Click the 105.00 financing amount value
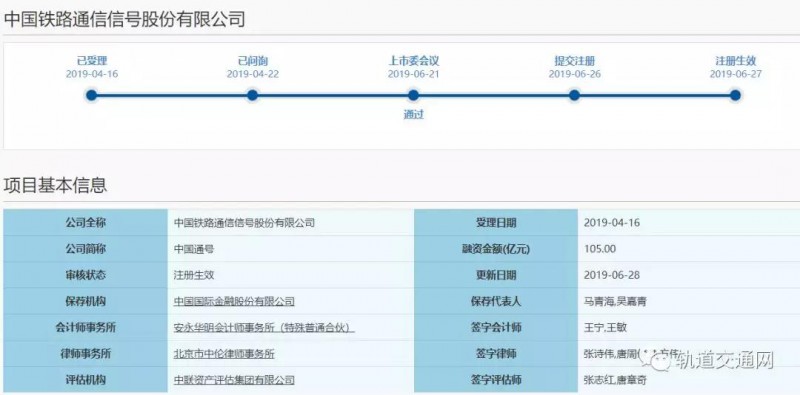 point(600,249)
